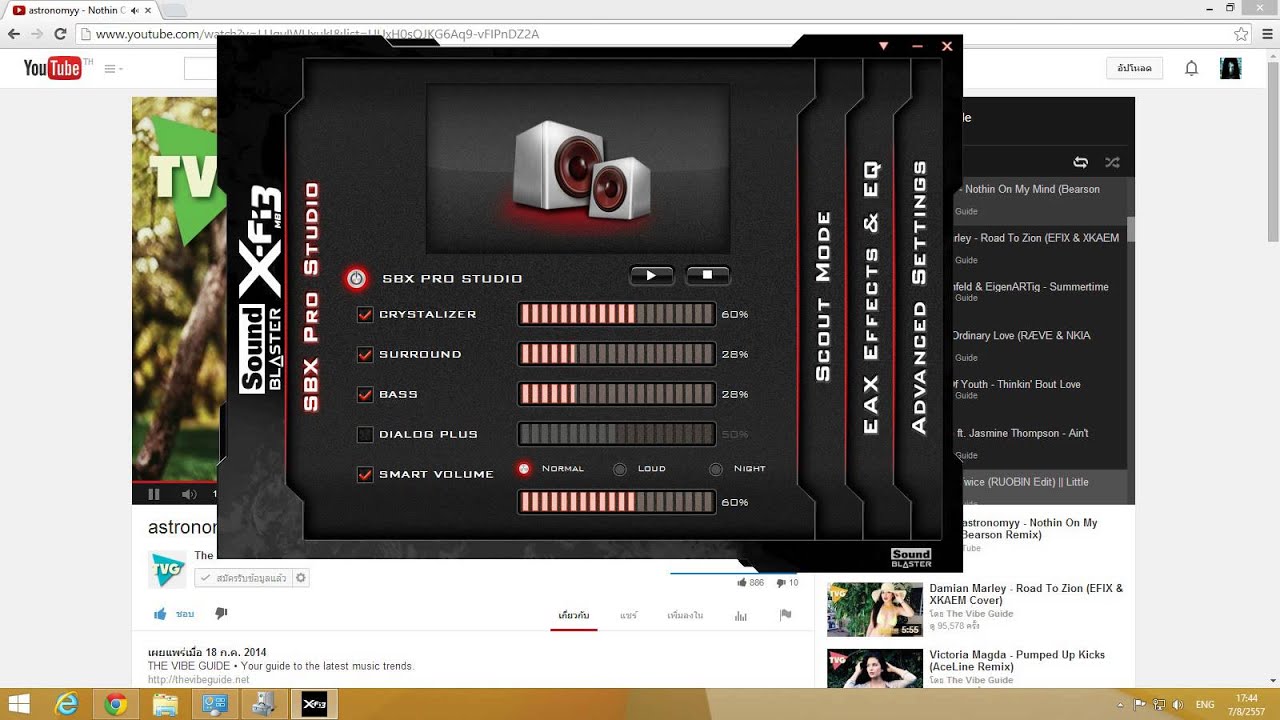The height and width of the screenshot is (720, 1280).
Task: Stop the SBX Pro Studio test audio
Action: coord(708,275)
